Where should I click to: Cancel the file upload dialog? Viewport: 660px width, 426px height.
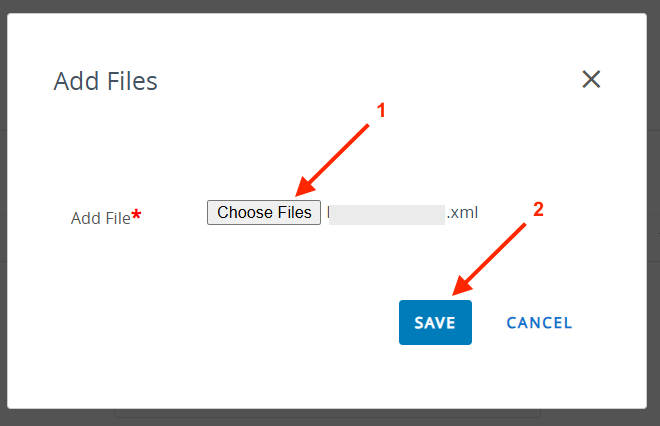click(539, 323)
